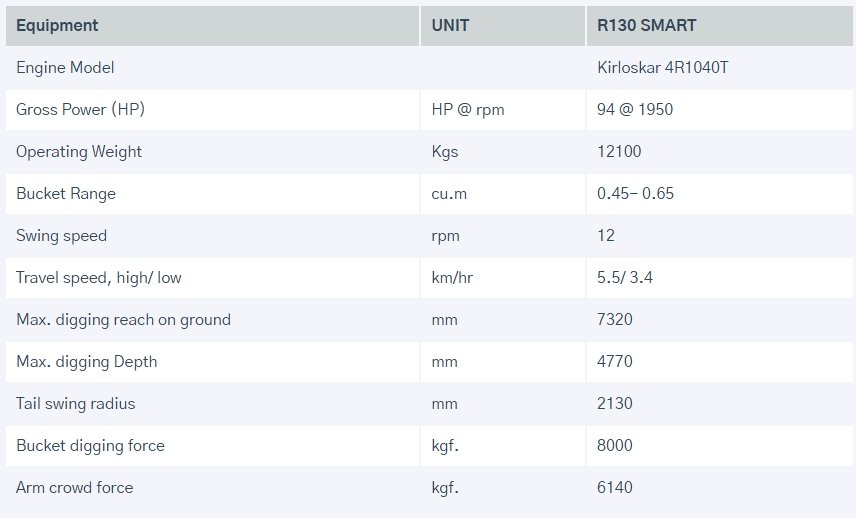Select the 5.5/ 3.4 travel speed value

click(x=625, y=278)
